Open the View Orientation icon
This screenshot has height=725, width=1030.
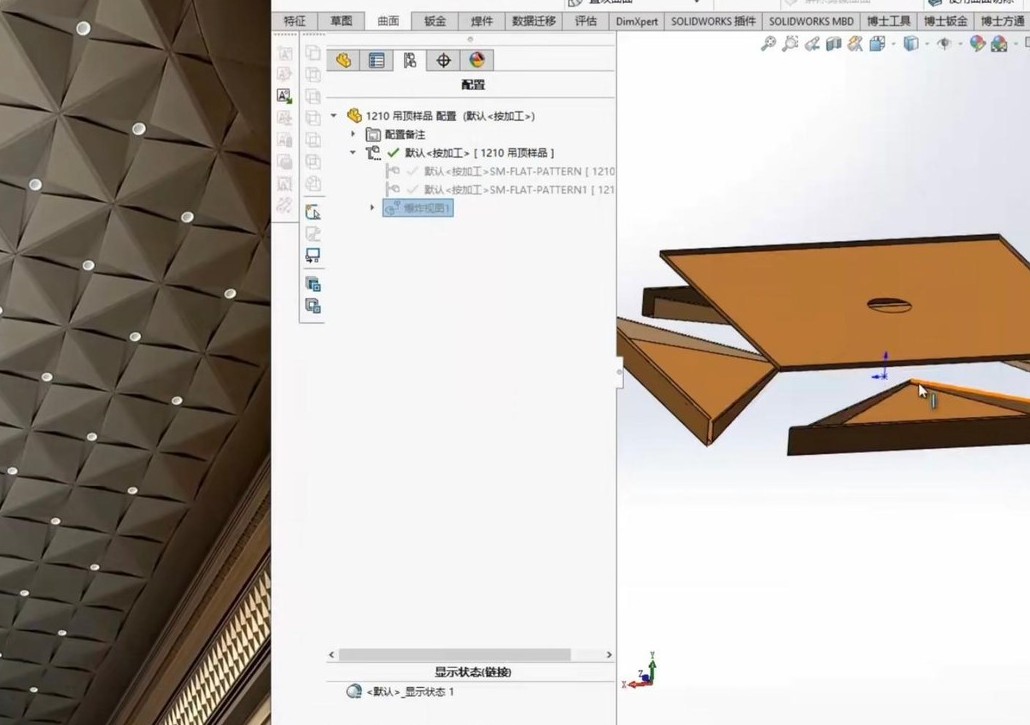(876, 44)
